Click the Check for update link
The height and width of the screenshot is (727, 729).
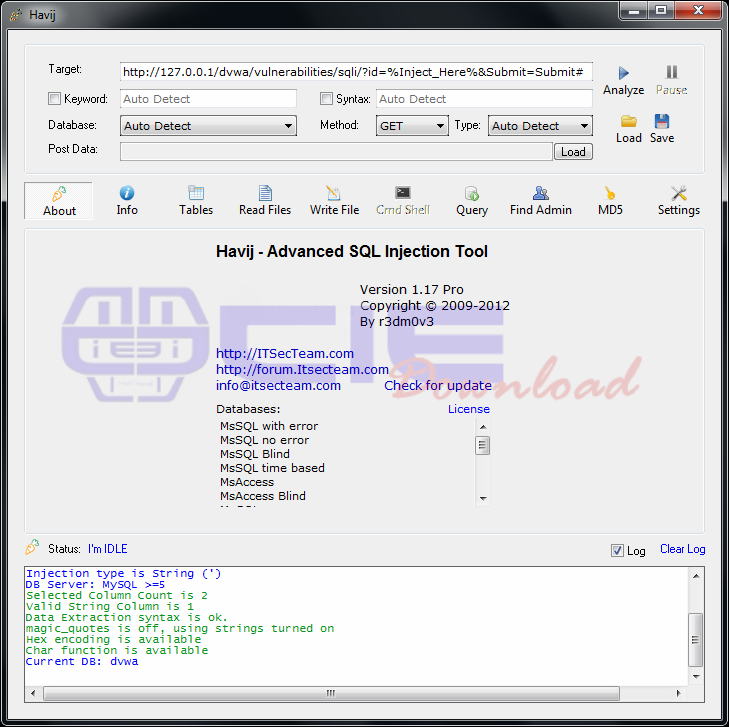(x=437, y=385)
